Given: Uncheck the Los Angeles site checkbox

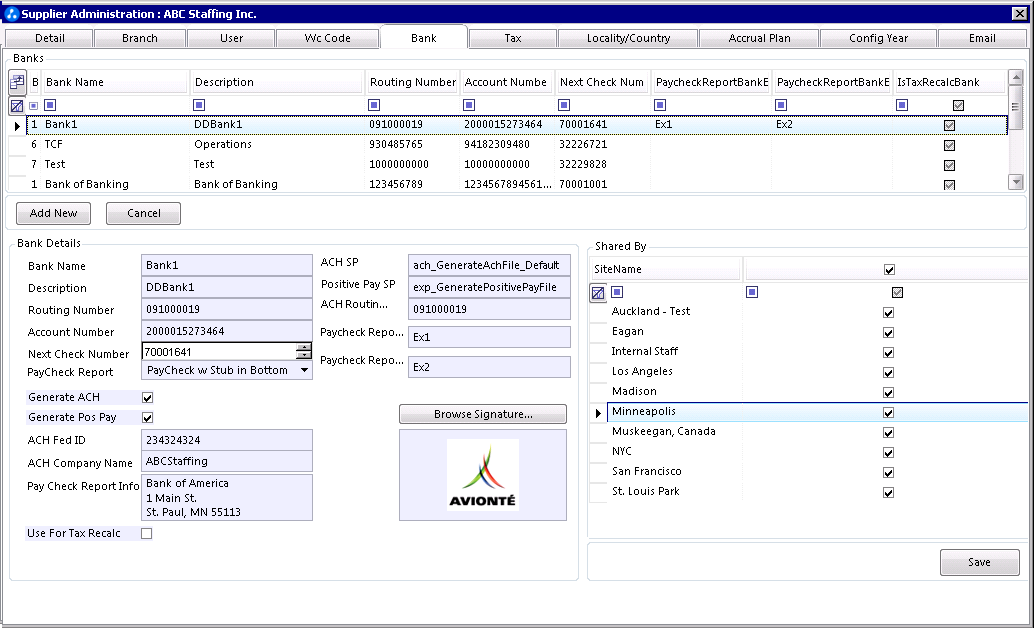Looking at the screenshot, I should (x=888, y=373).
